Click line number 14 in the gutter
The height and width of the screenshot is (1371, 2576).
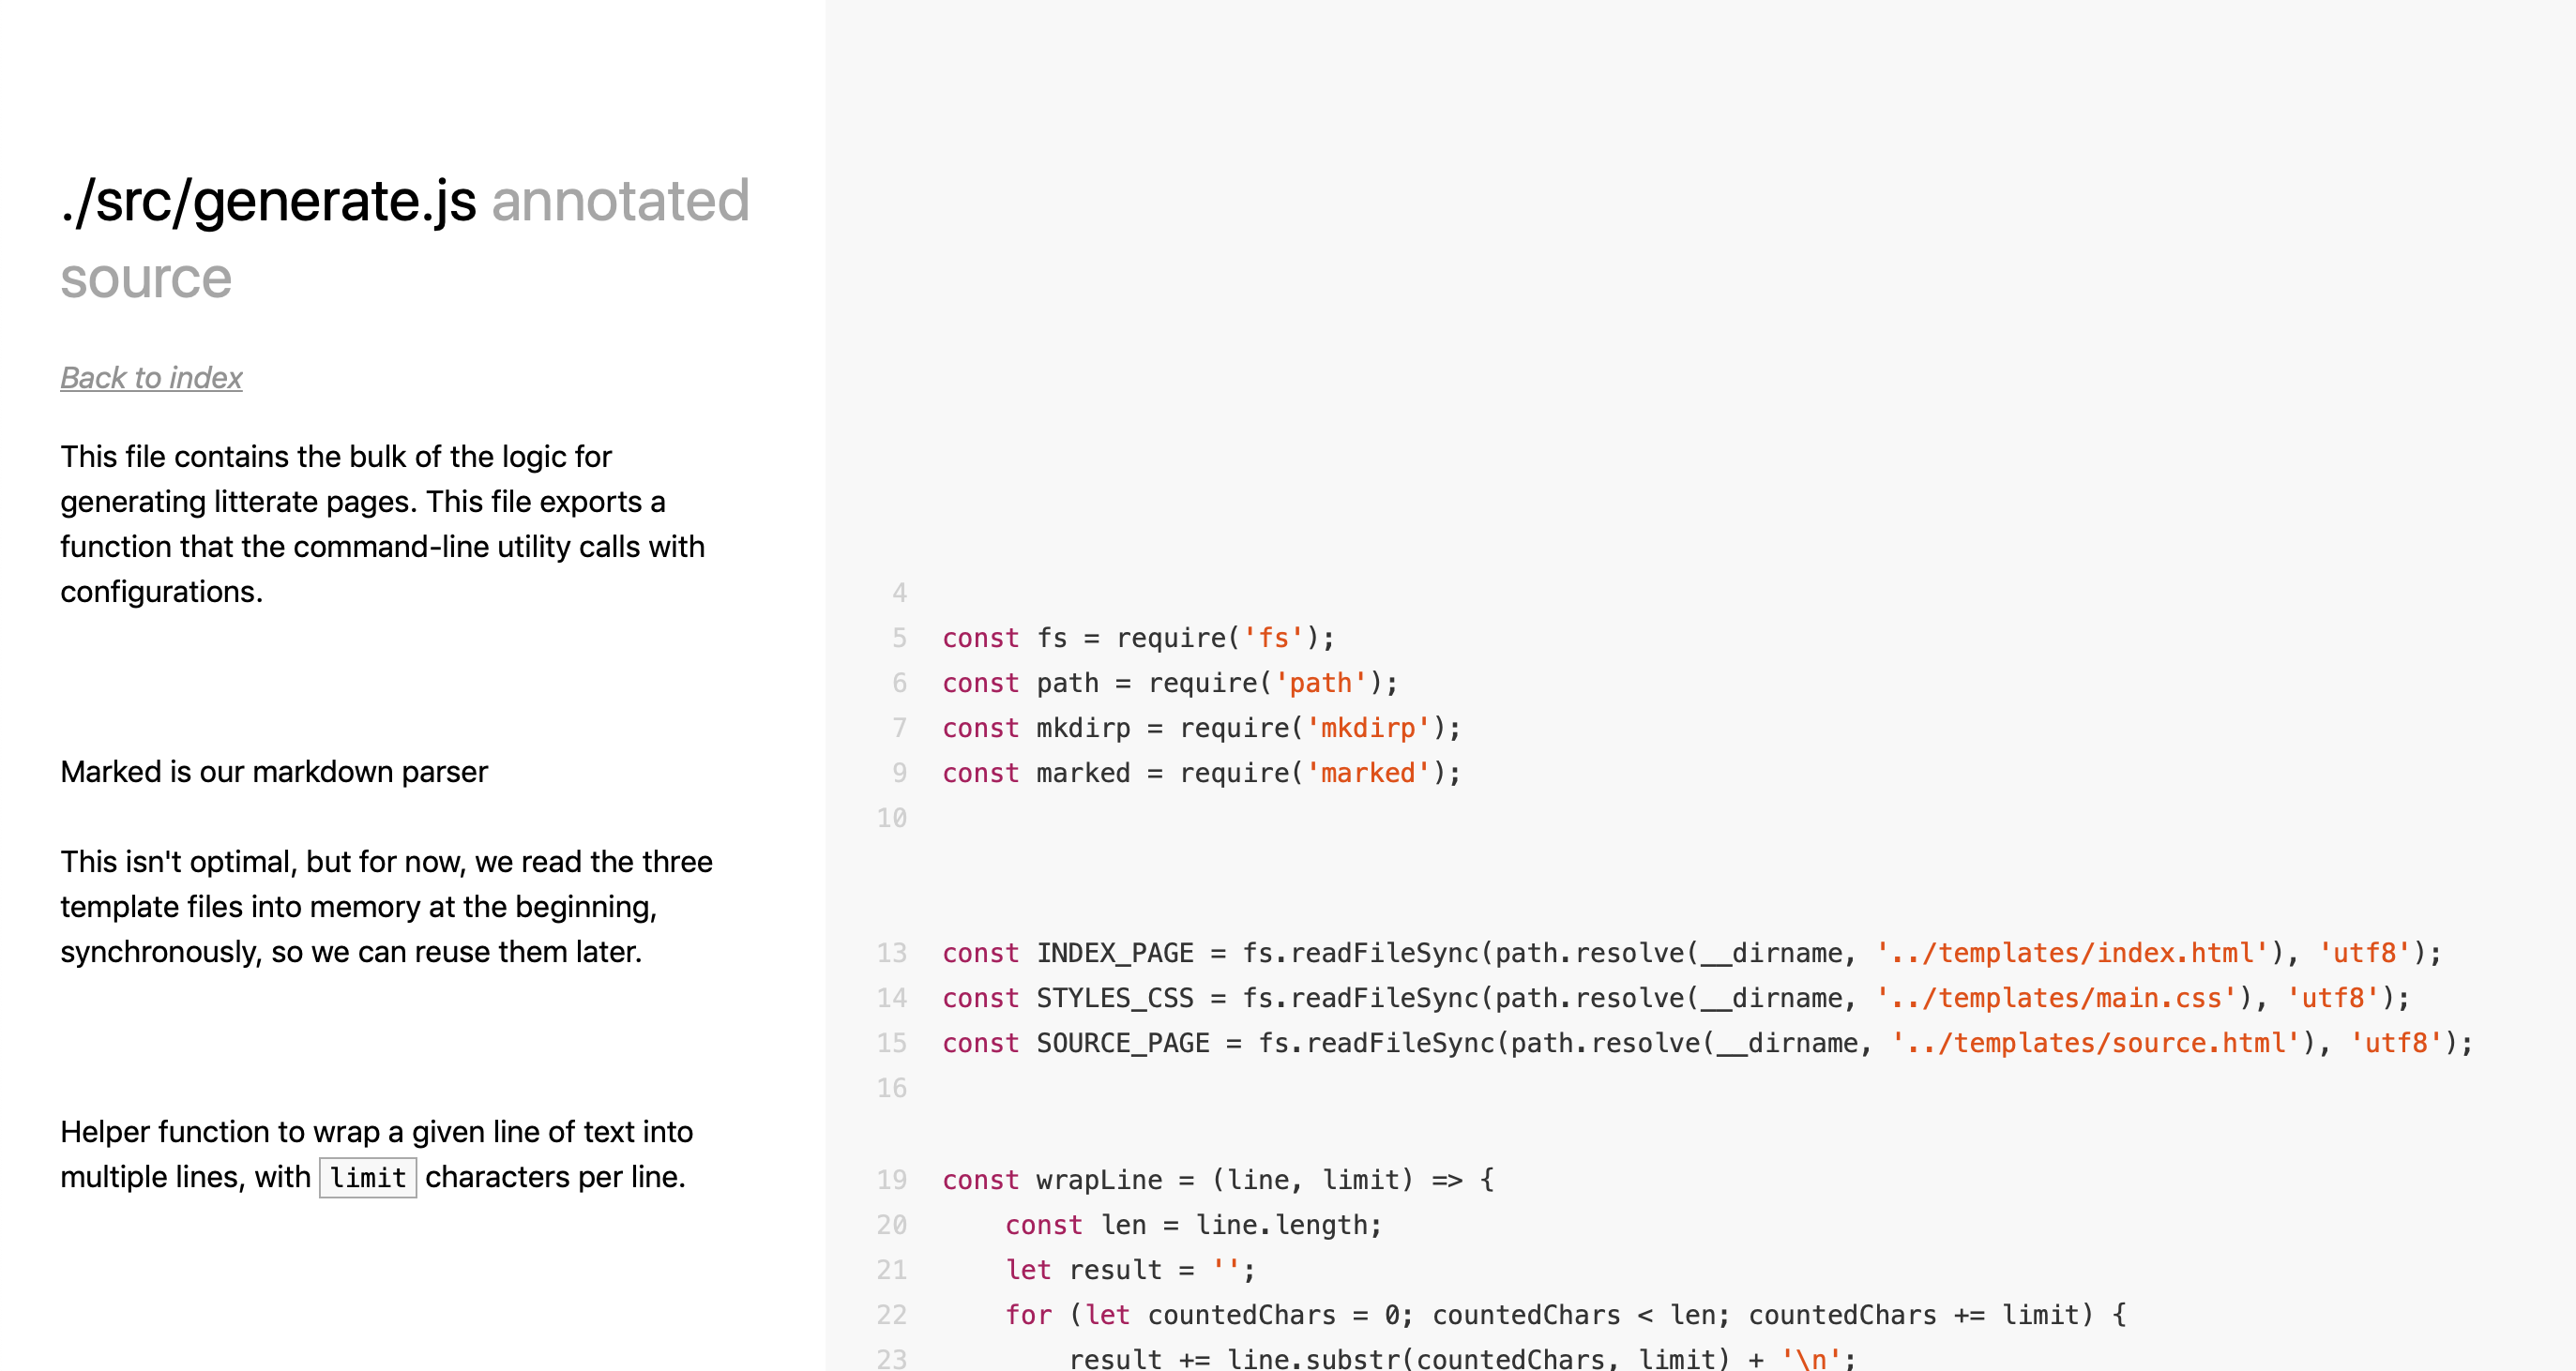click(x=892, y=998)
